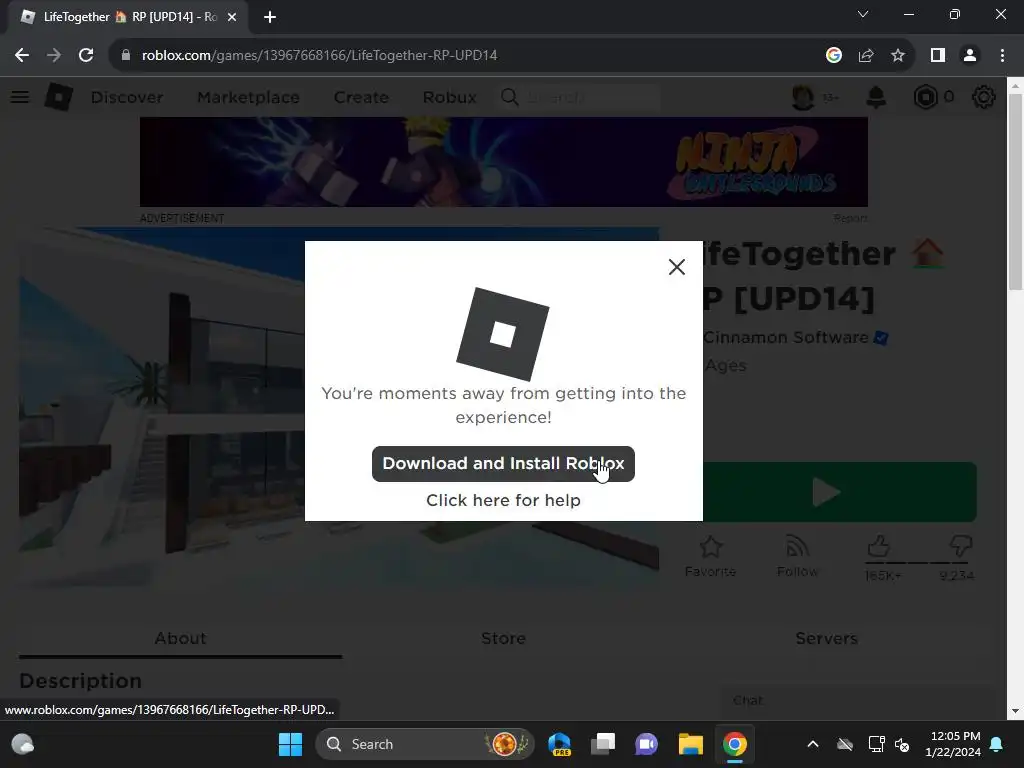1024x768 pixels.
Task: Open the Chrome profile icon
Action: click(x=970, y=56)
